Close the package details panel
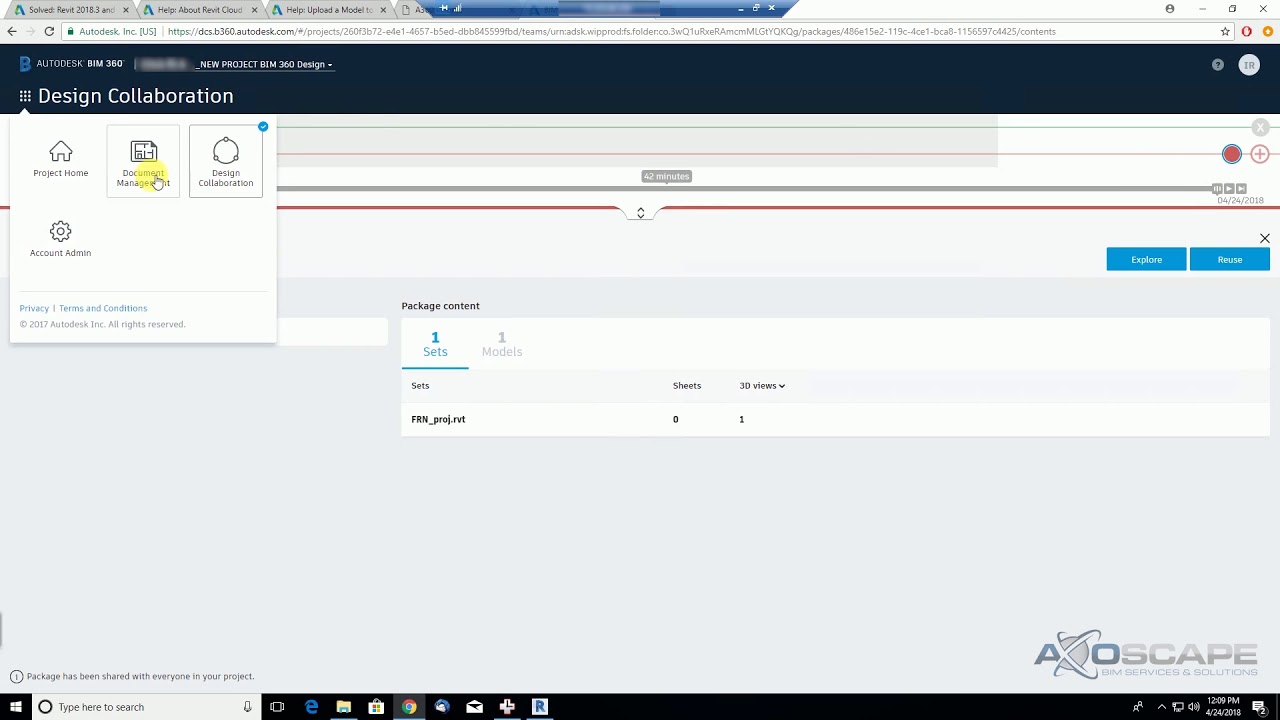The width and height of the screenshot is (1280, 720). (x=1265, y=238)
